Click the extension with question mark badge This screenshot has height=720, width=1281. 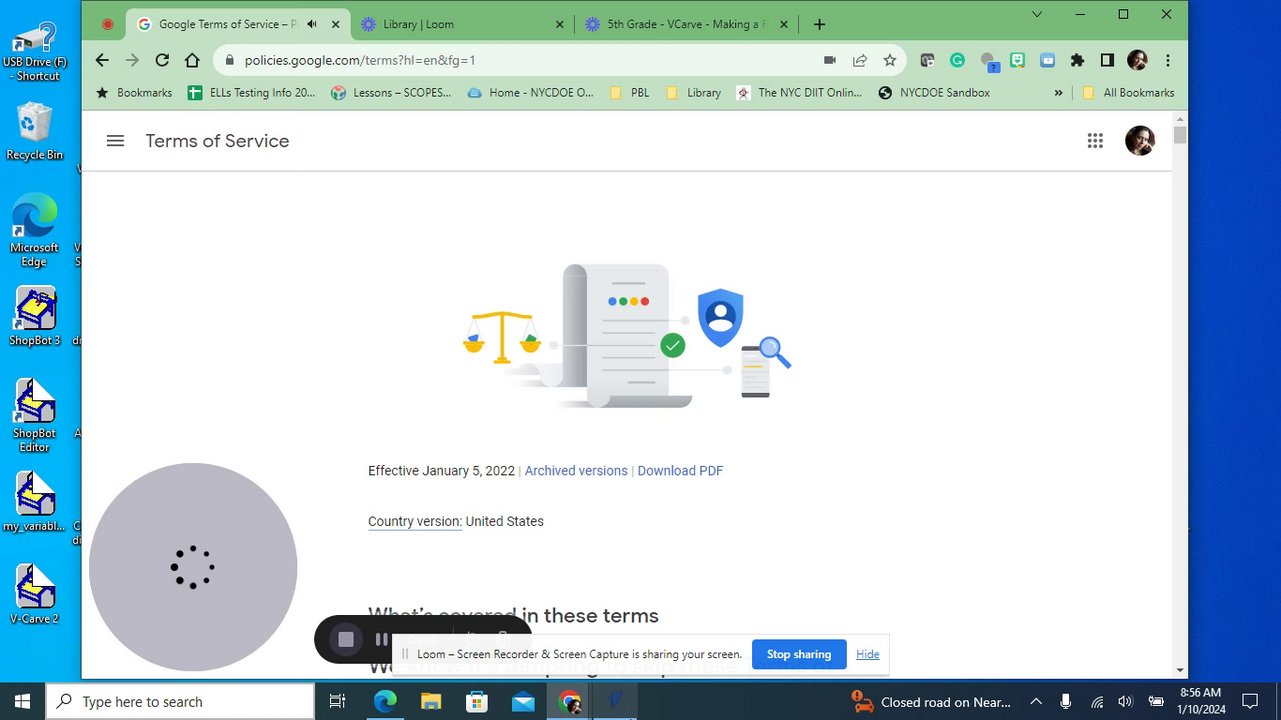[988, 62]
